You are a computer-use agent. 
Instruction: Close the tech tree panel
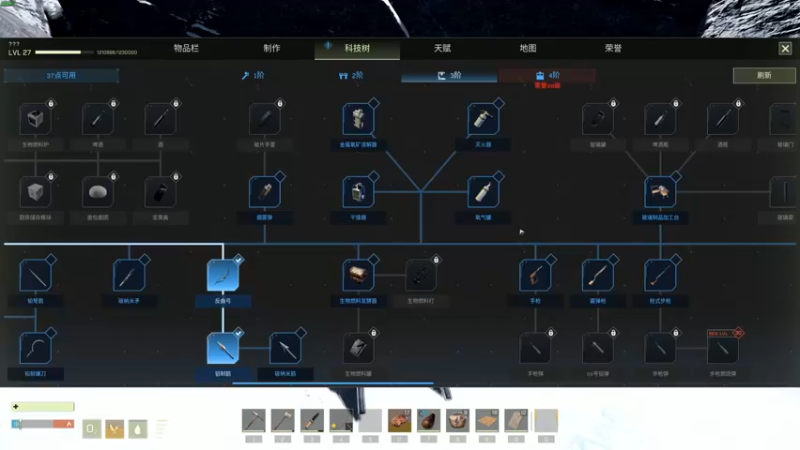click(785, 48)
